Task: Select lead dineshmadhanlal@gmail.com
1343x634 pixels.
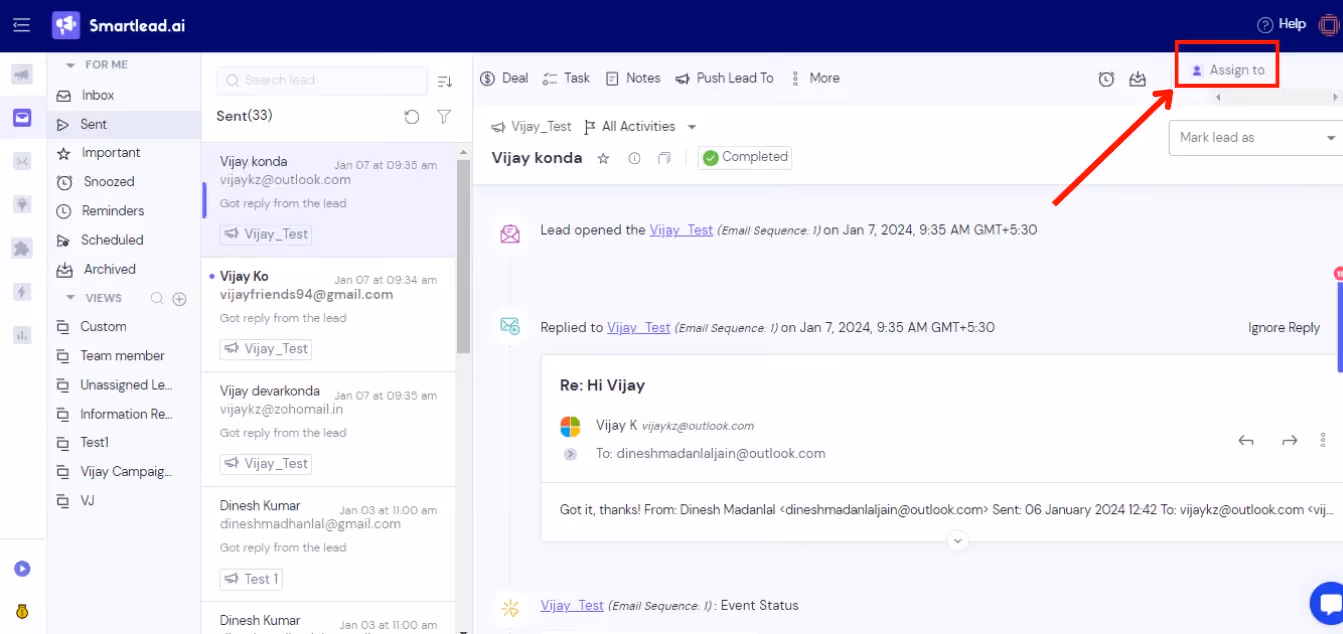Action: click(328, 544)
